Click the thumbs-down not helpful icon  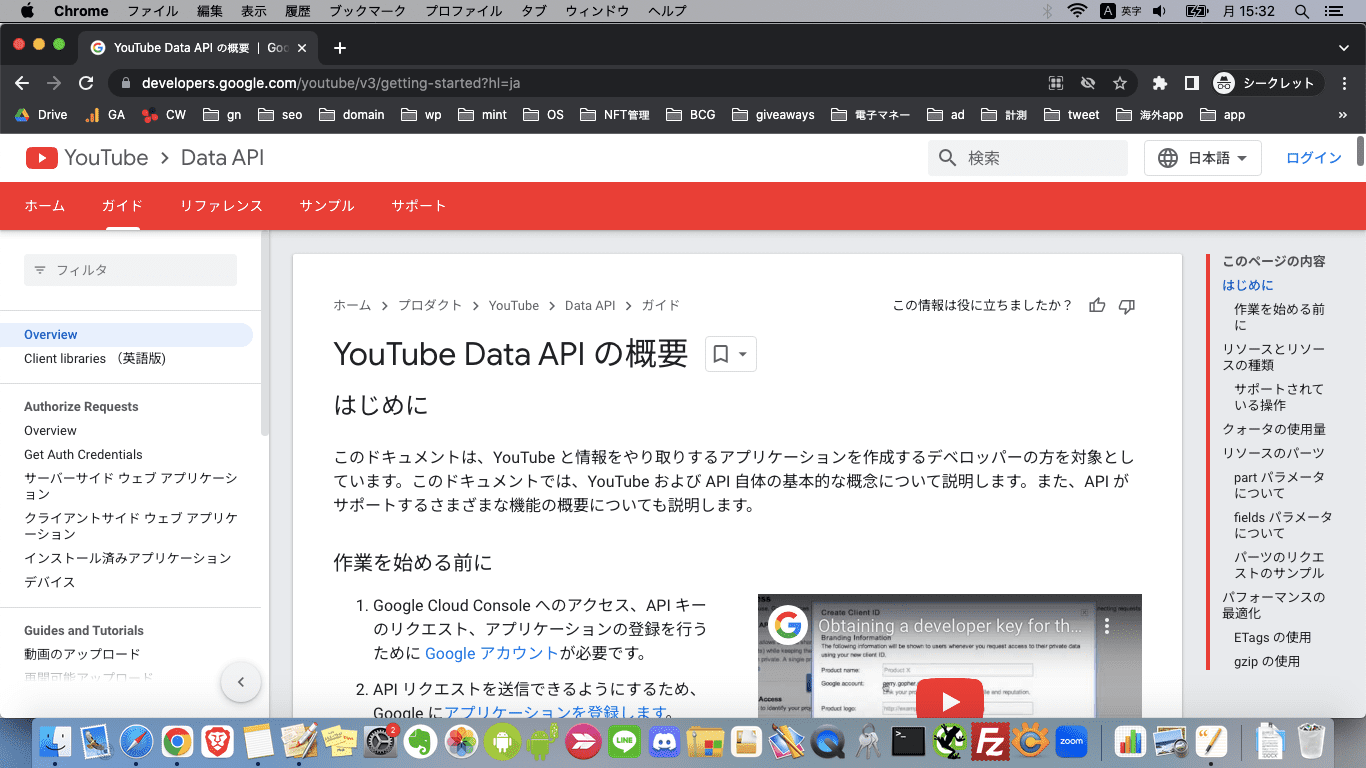click(x=1127, y=306)
